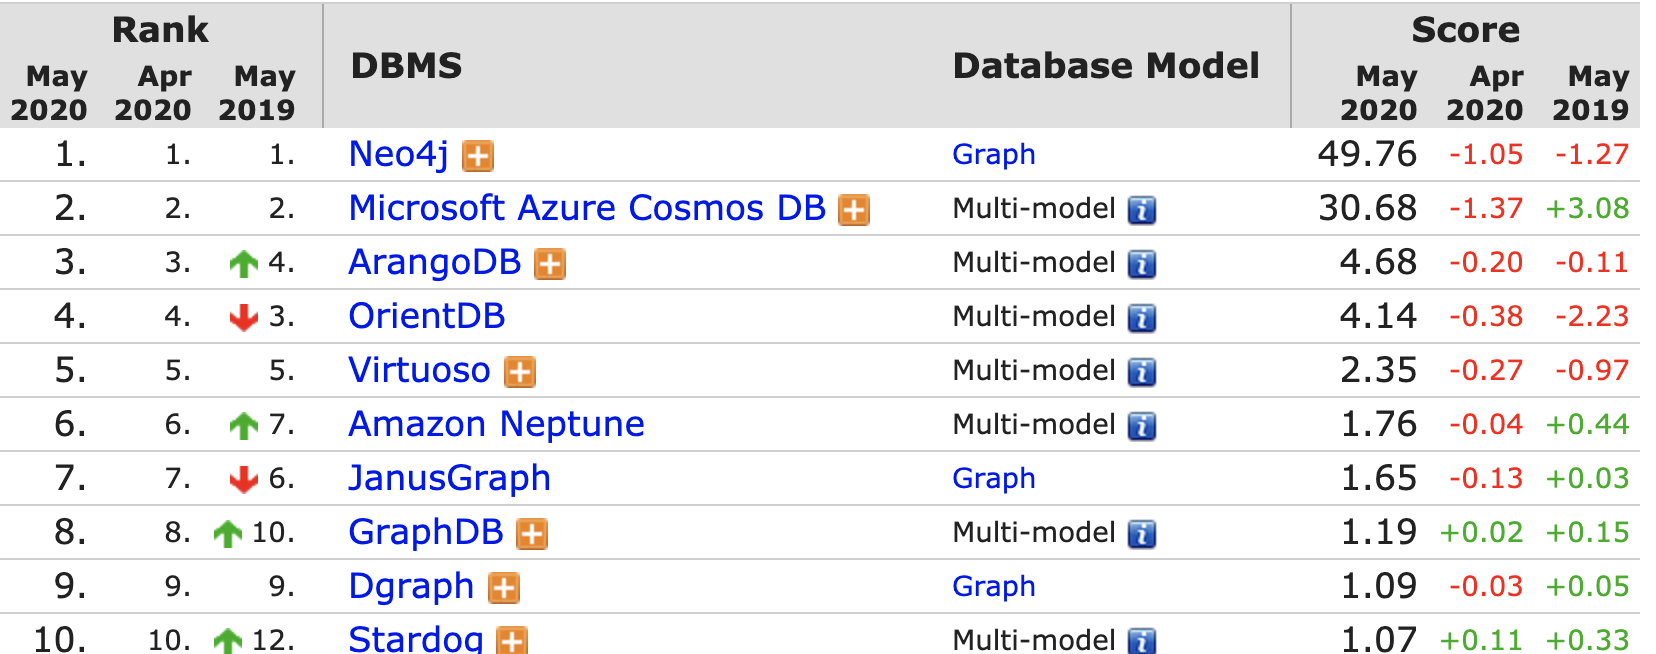Select Neo4j score 49.76

[1367, 154]
